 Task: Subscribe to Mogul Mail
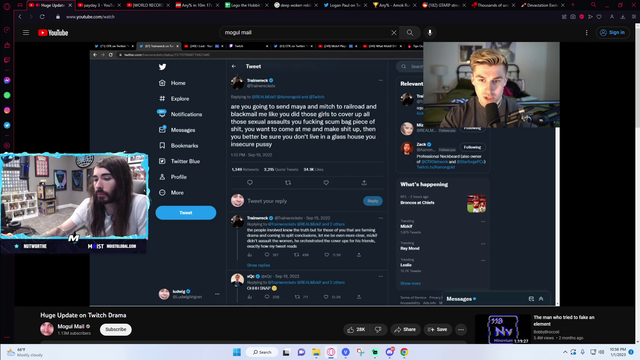pyautogui.click(x=116, y=329)
